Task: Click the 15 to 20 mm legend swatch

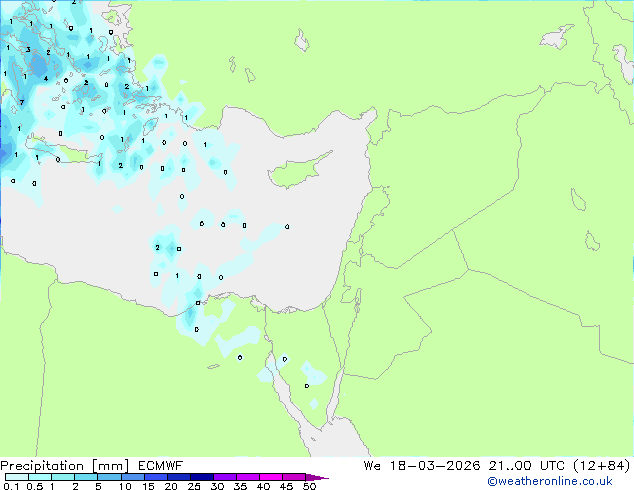Action: coord(155,477)
